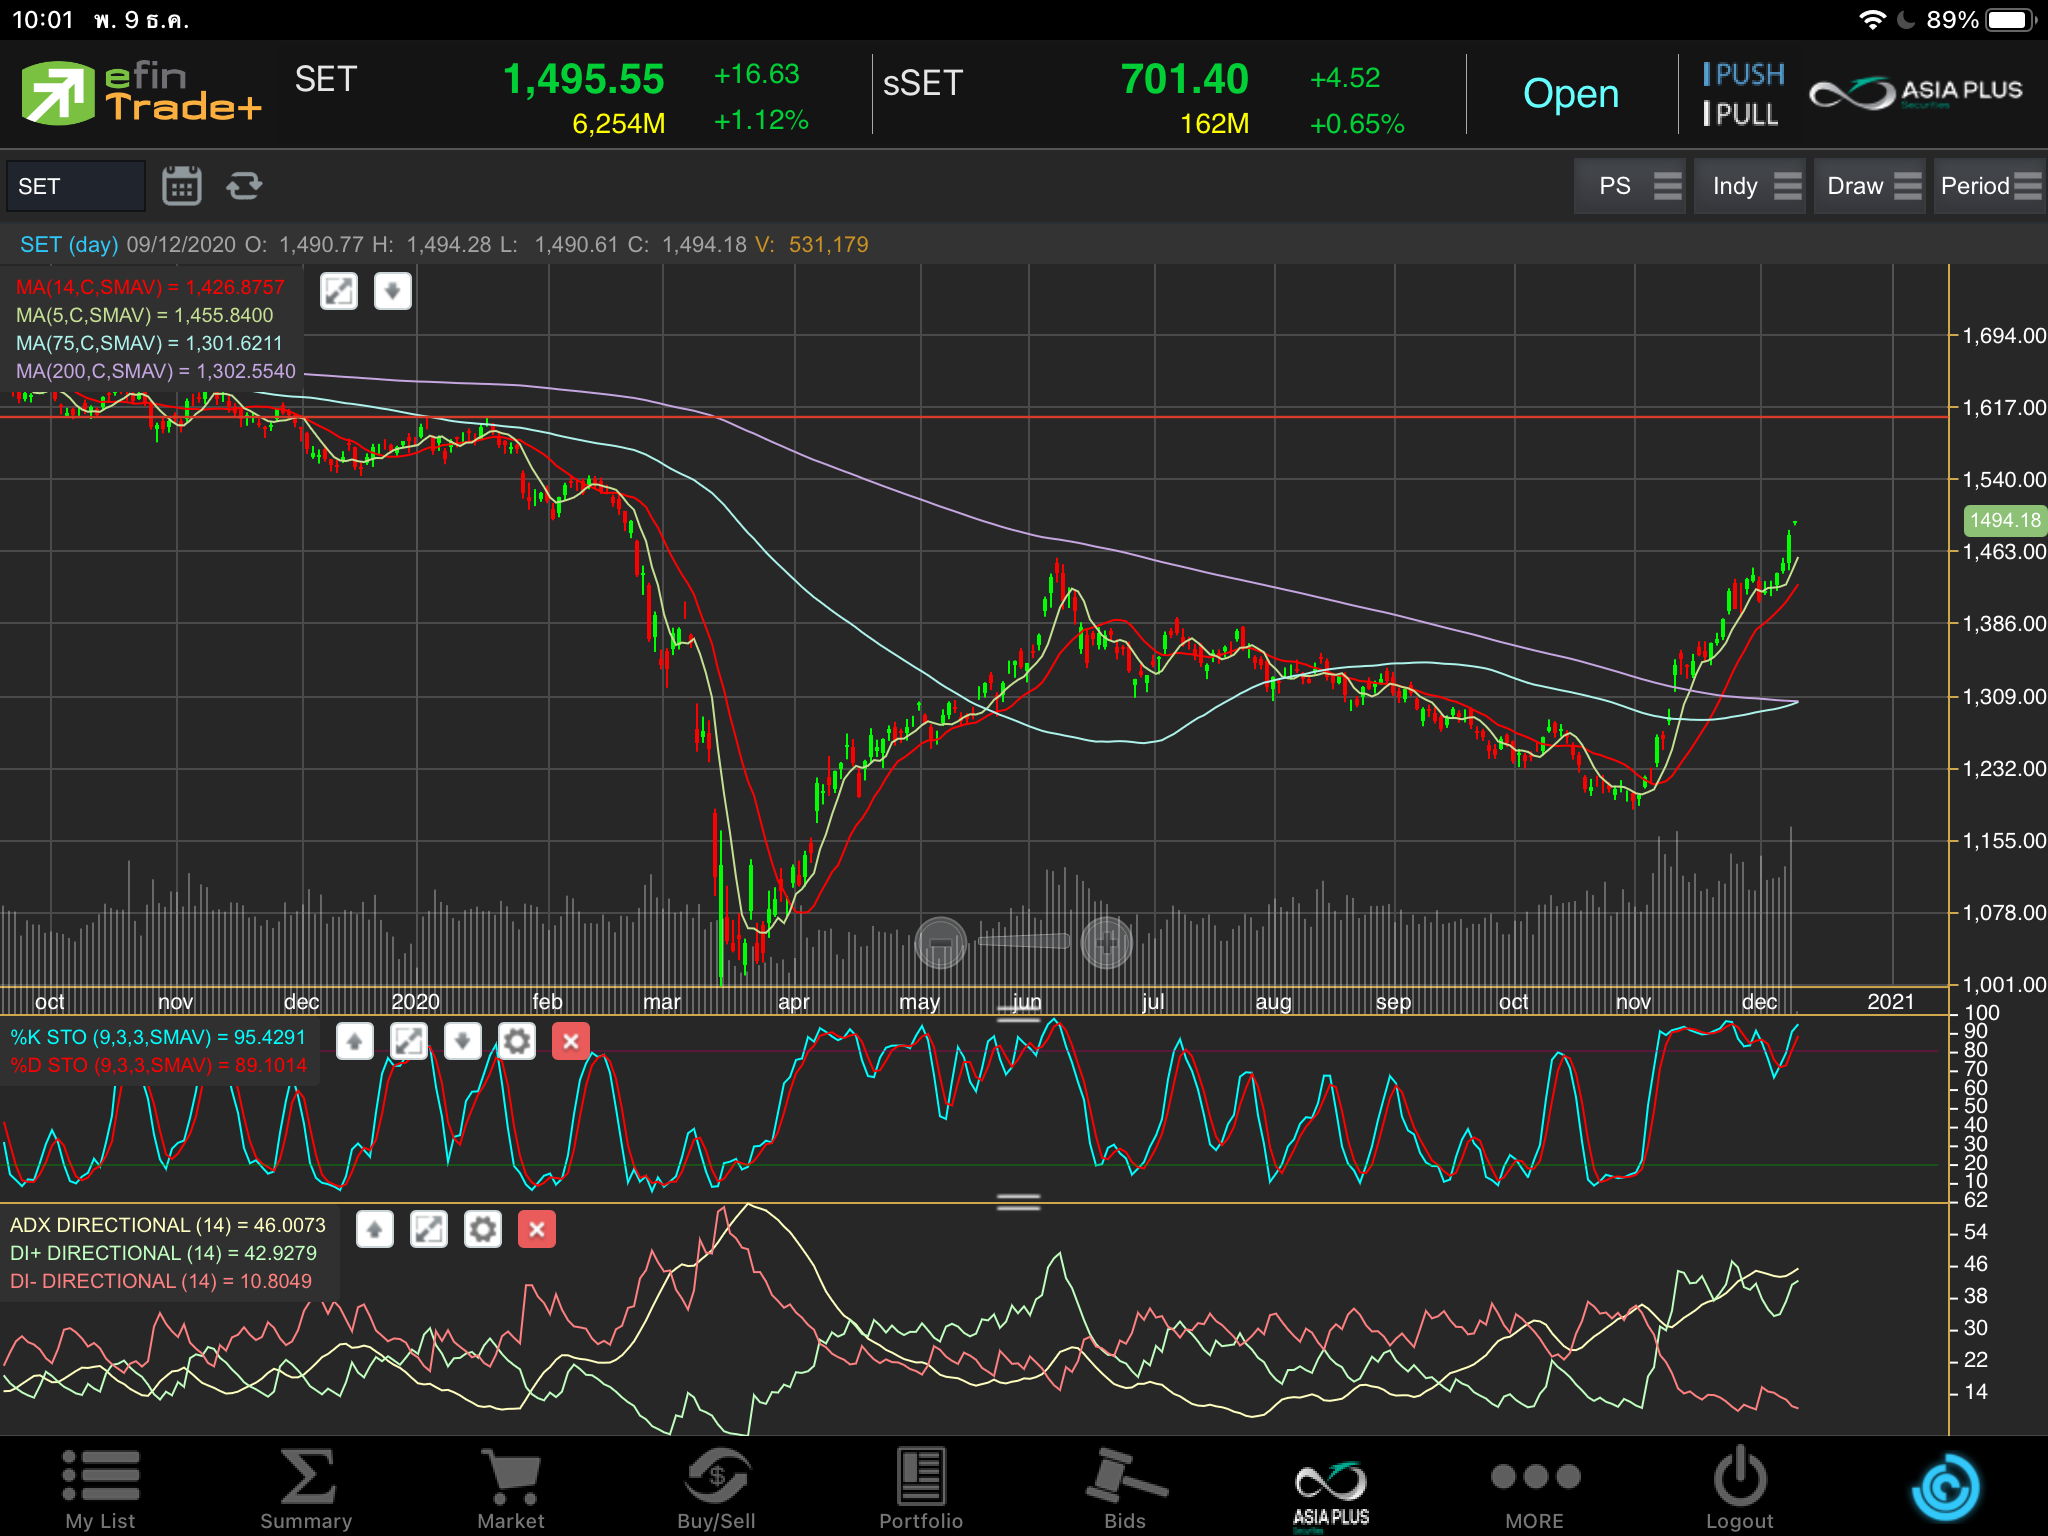Toggle PUSH data mode
This screenshot has height=1536, width=2048.
[x=1745, y=75]
